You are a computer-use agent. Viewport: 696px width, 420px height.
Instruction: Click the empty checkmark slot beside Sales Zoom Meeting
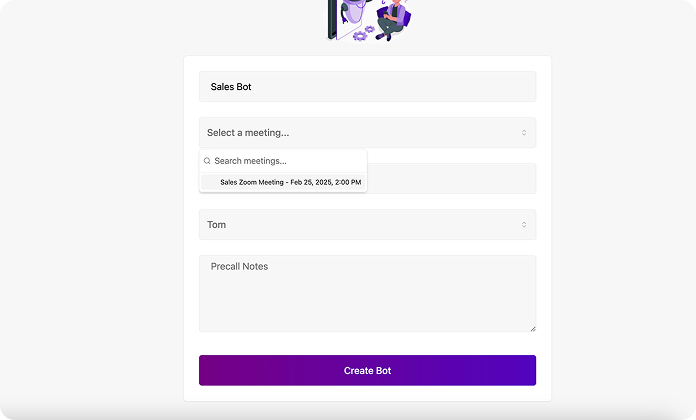pos(209,182)
